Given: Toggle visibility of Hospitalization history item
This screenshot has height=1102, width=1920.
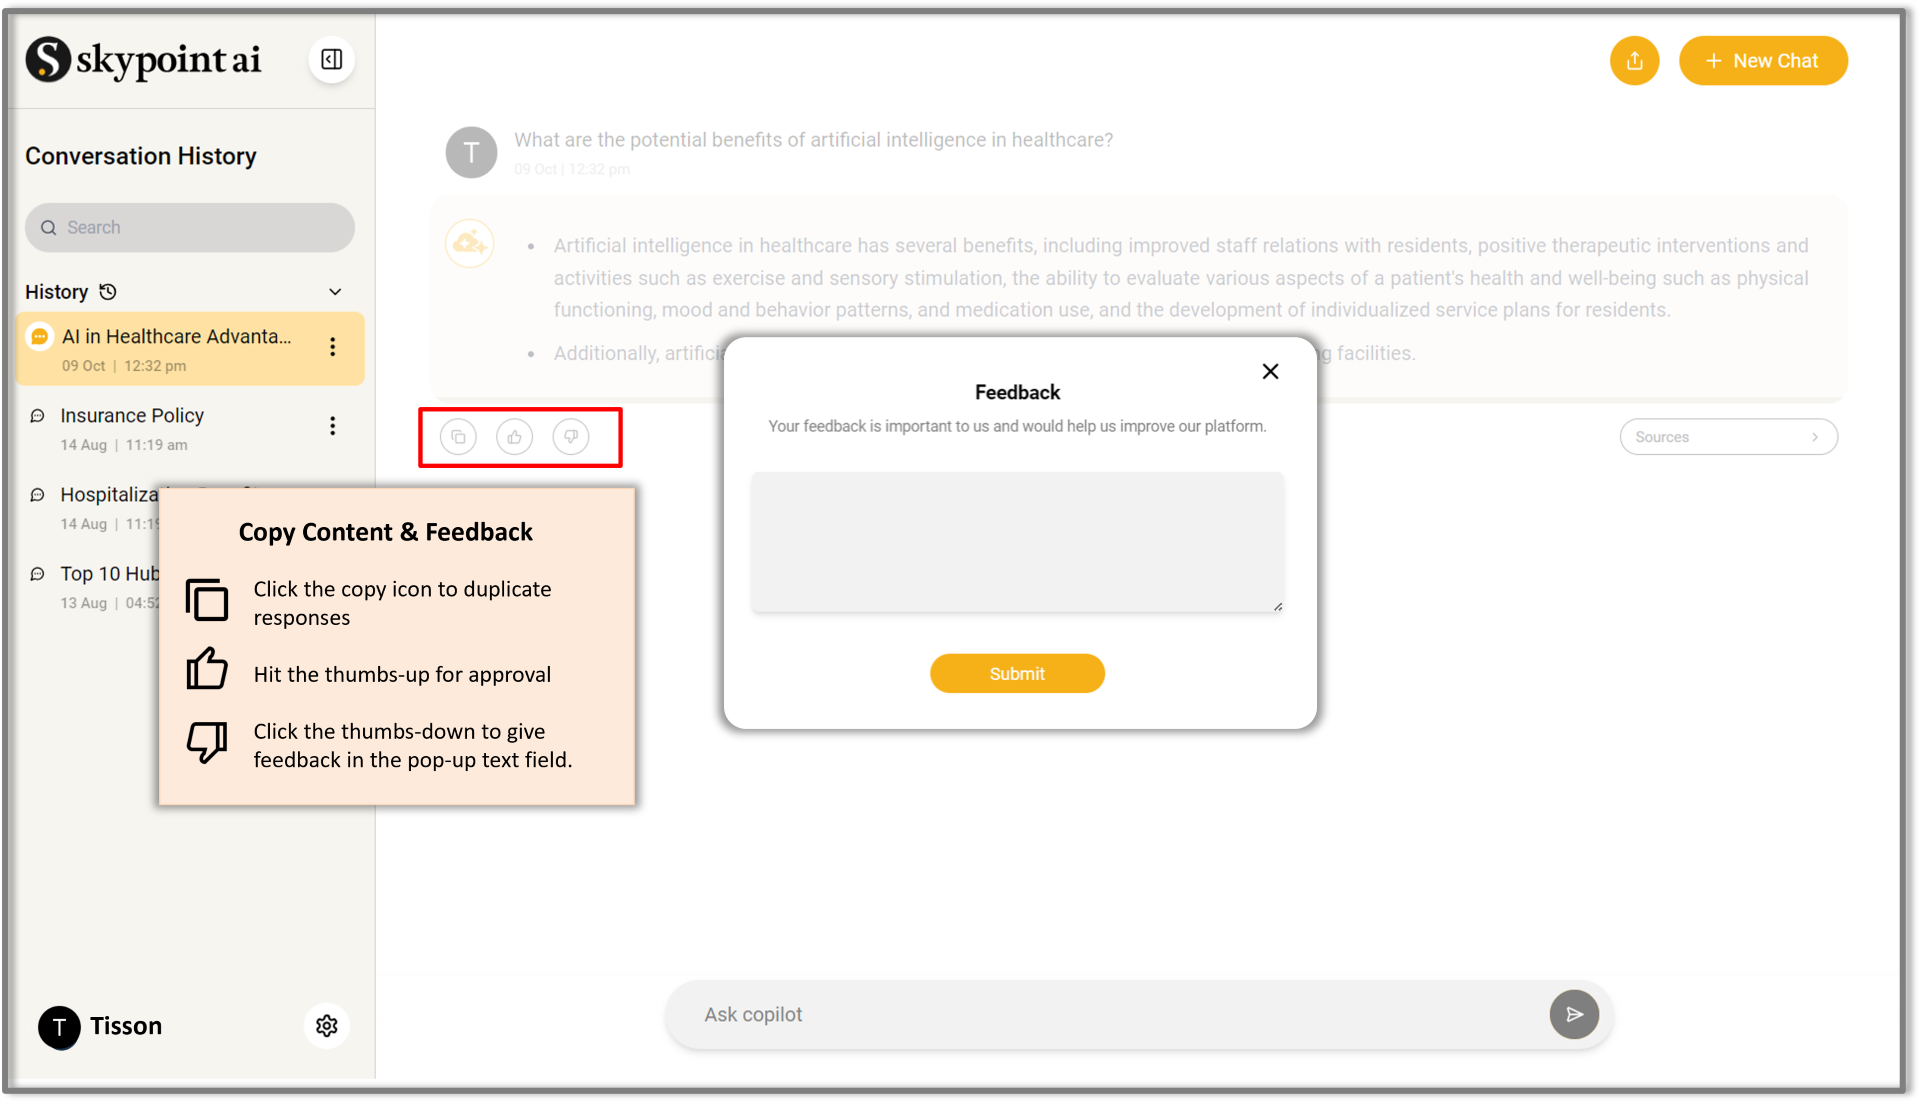Looking at the screenshot, I should click(x=332, y=505).
